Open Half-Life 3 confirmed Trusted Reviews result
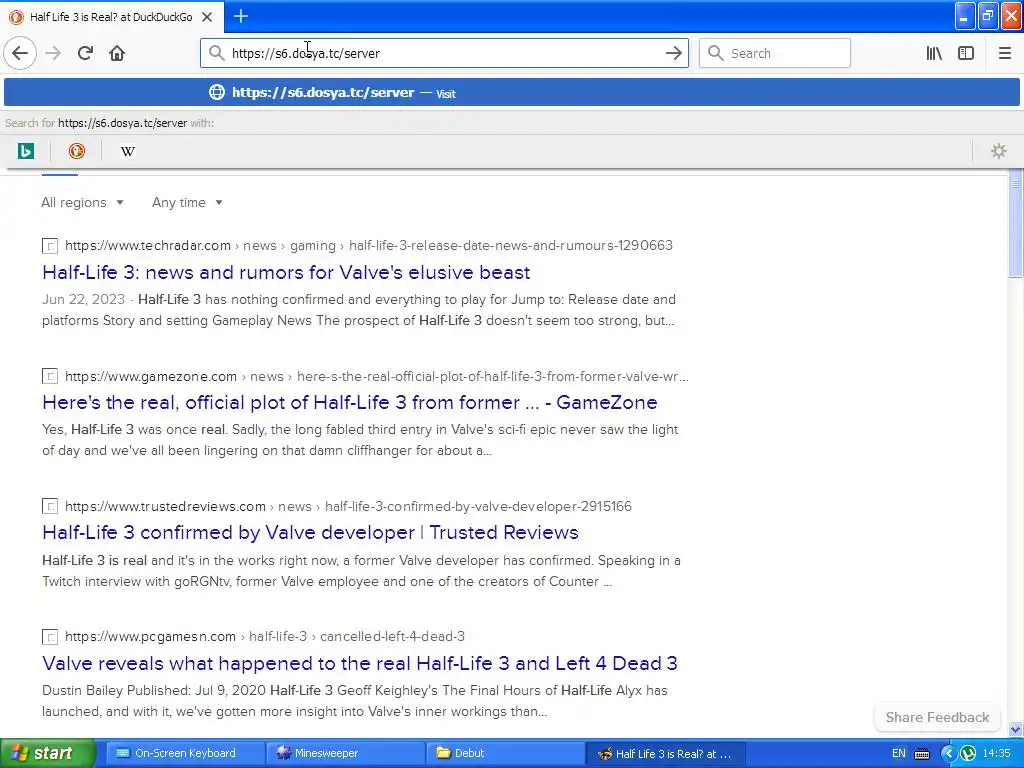1024x768 pixels. pos(310,532)
